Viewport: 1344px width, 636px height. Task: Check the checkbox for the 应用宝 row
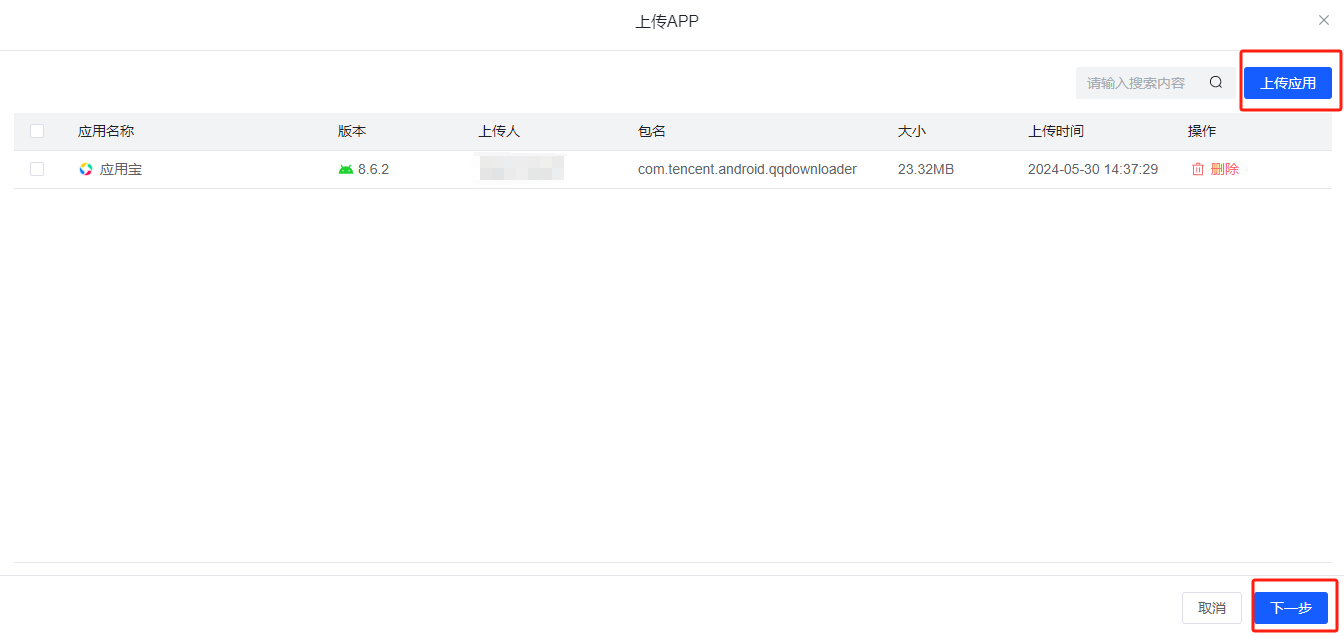[x=37, y=170]
